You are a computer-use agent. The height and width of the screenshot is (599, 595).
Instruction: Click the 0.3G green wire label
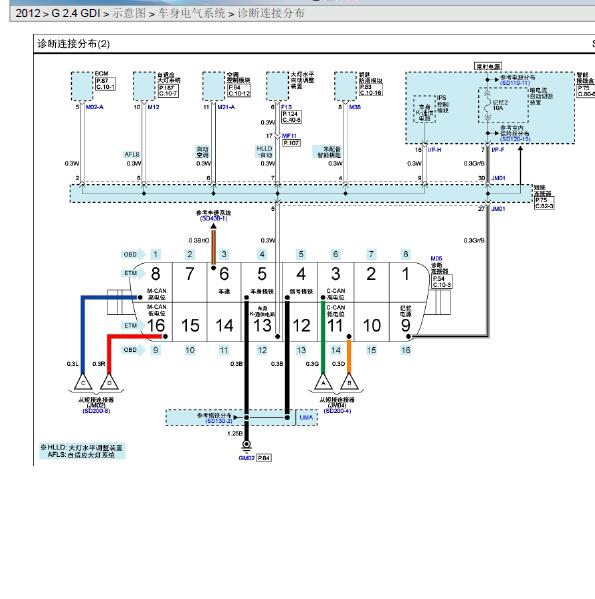pyautogui.click(x=312, y=364)
